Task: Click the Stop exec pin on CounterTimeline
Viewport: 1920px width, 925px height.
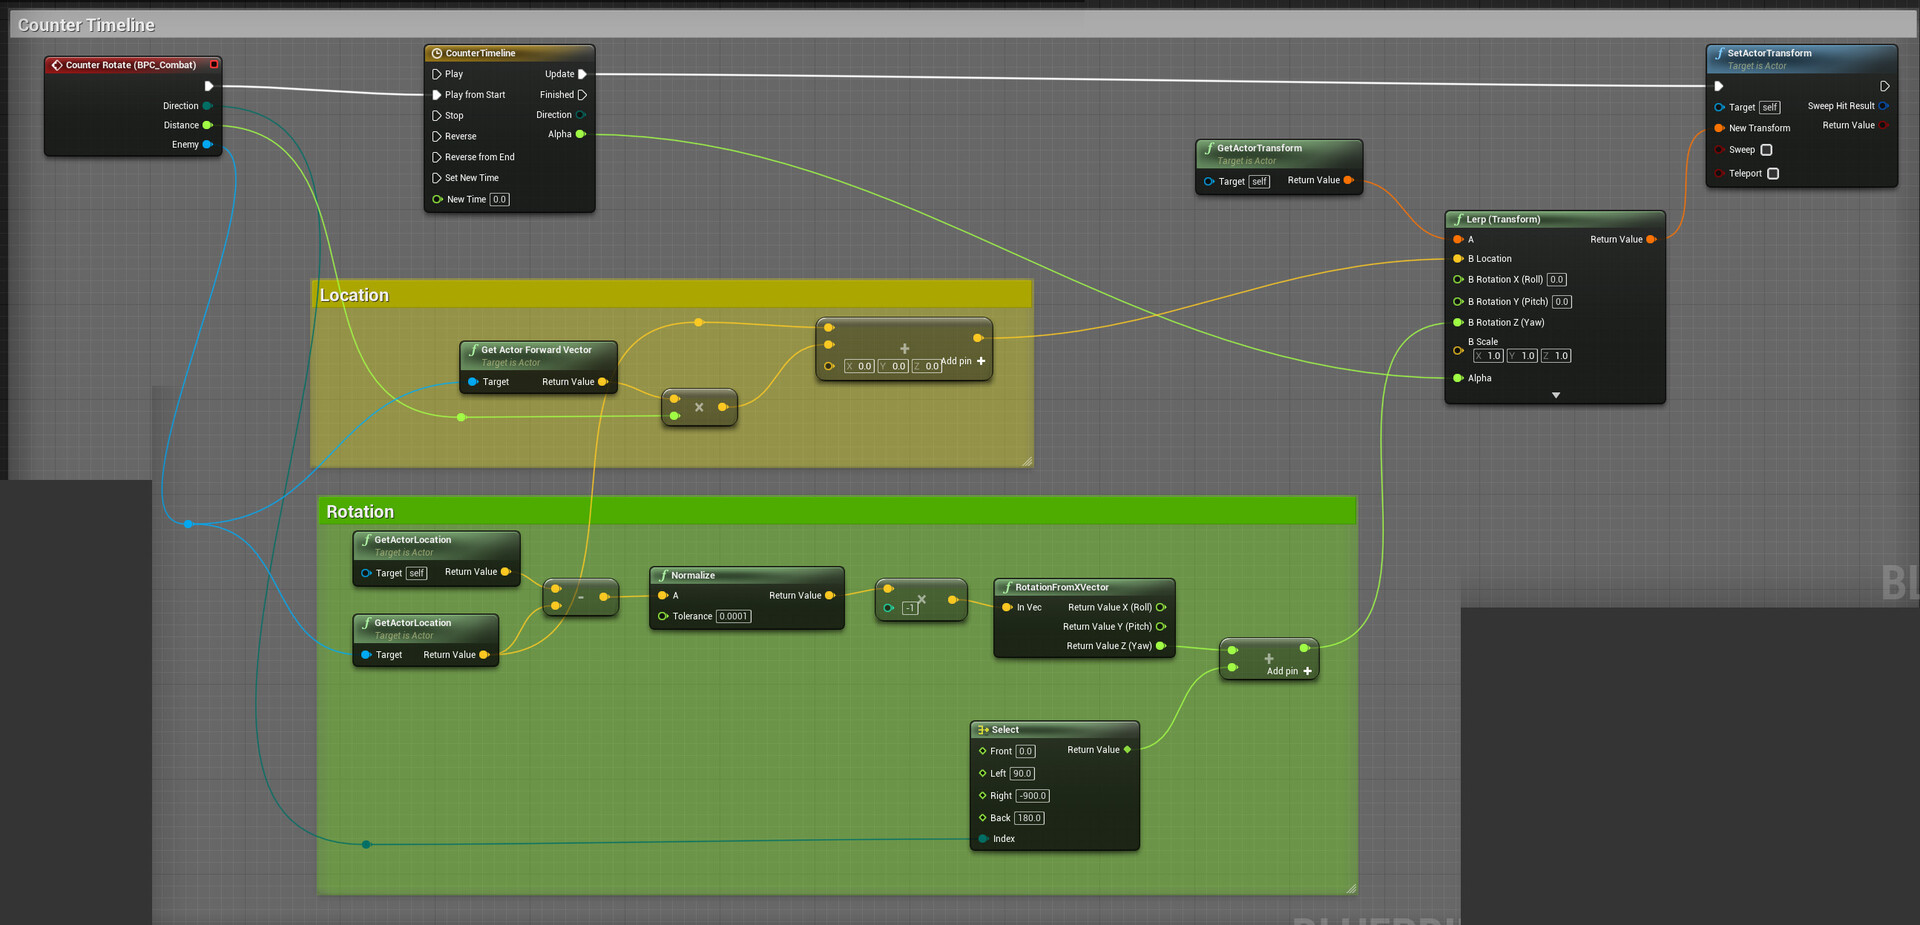Action: 437,116
